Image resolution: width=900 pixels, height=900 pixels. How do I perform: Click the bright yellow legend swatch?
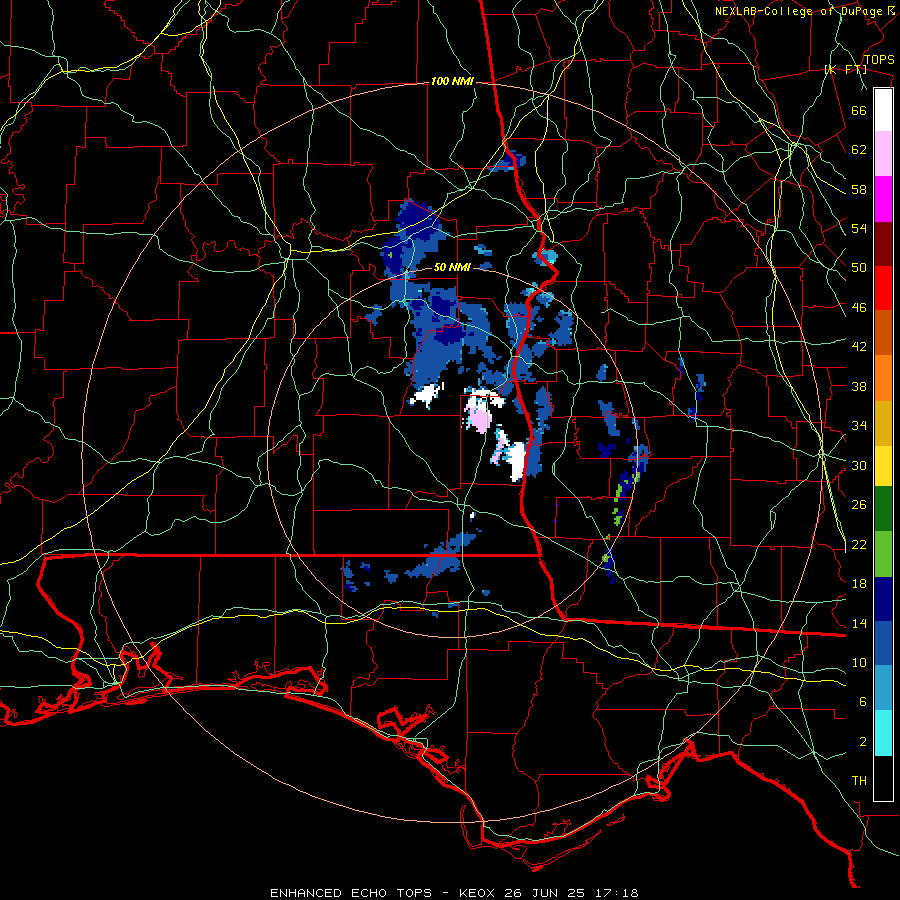pos(883,465)
